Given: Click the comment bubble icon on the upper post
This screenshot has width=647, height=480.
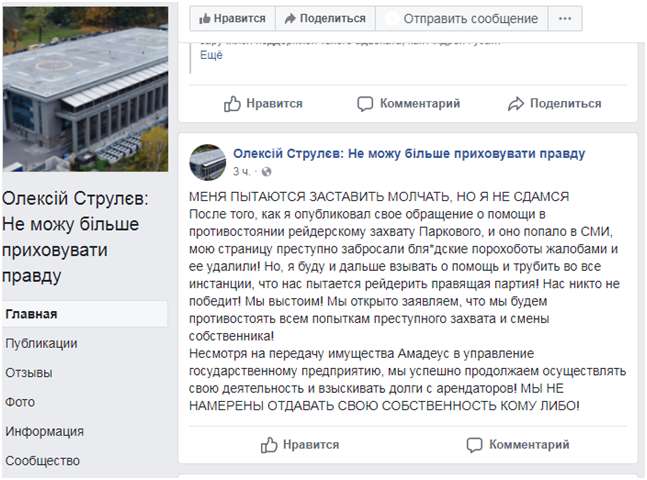Looking at the screenshot, I should (365, 103).
